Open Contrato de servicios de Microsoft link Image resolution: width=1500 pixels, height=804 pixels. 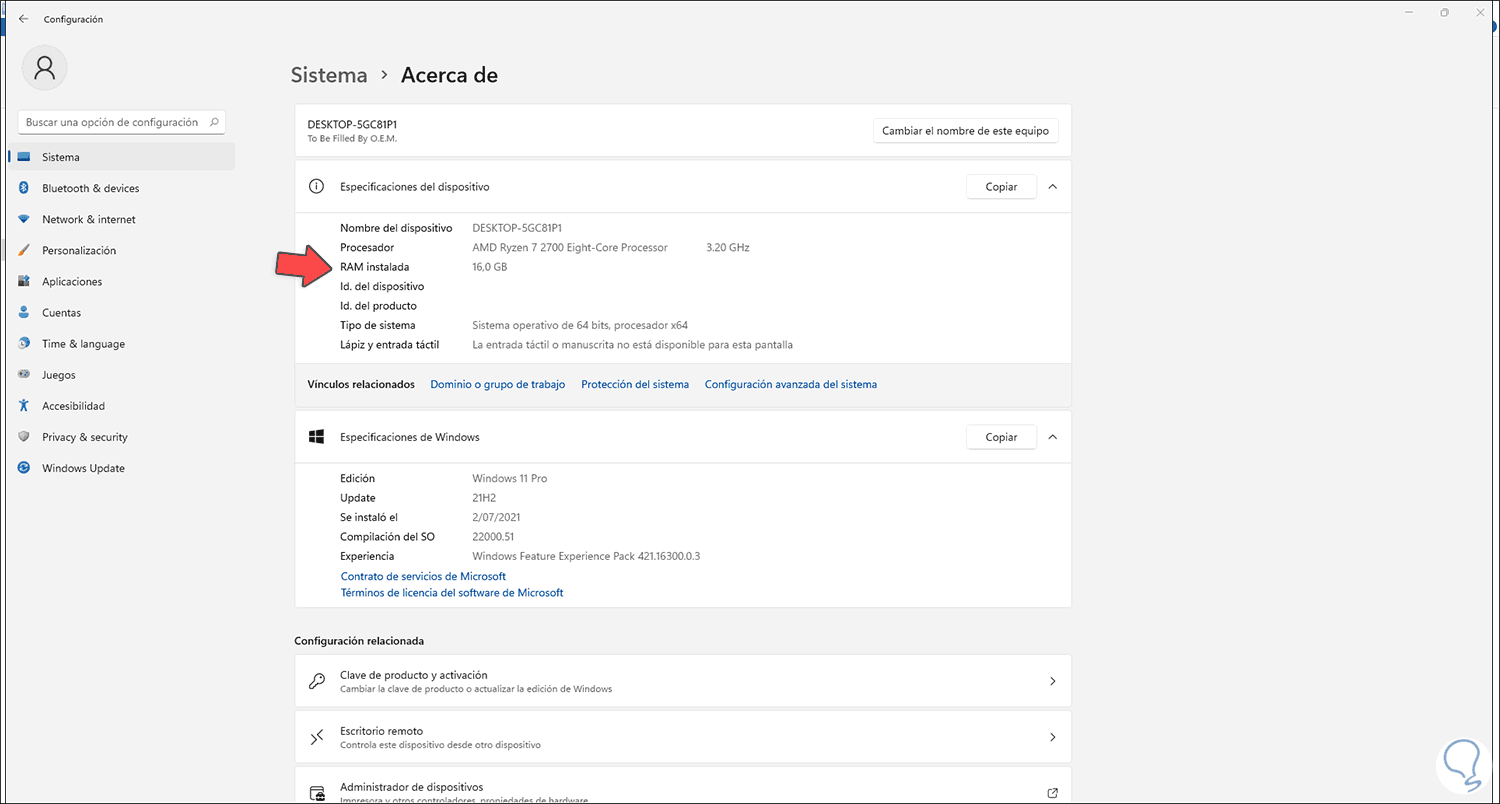click(423, 576)
